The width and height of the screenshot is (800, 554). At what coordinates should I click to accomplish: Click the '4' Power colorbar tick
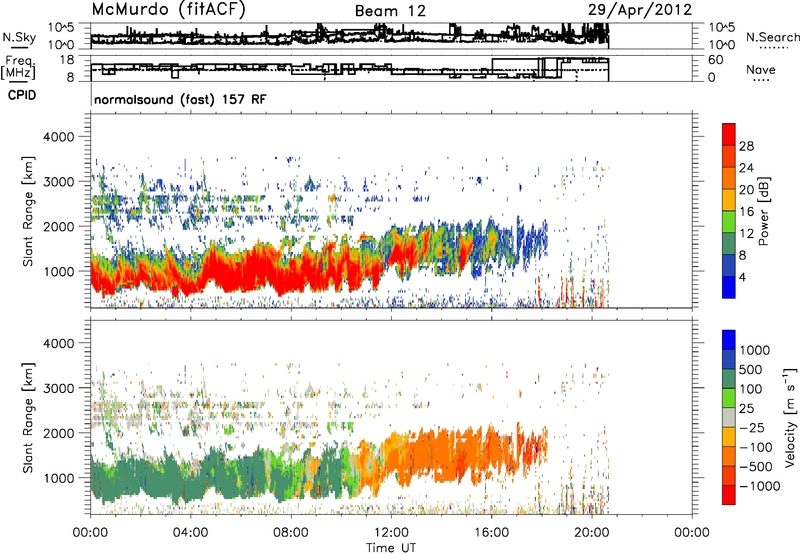click(743, 278)
